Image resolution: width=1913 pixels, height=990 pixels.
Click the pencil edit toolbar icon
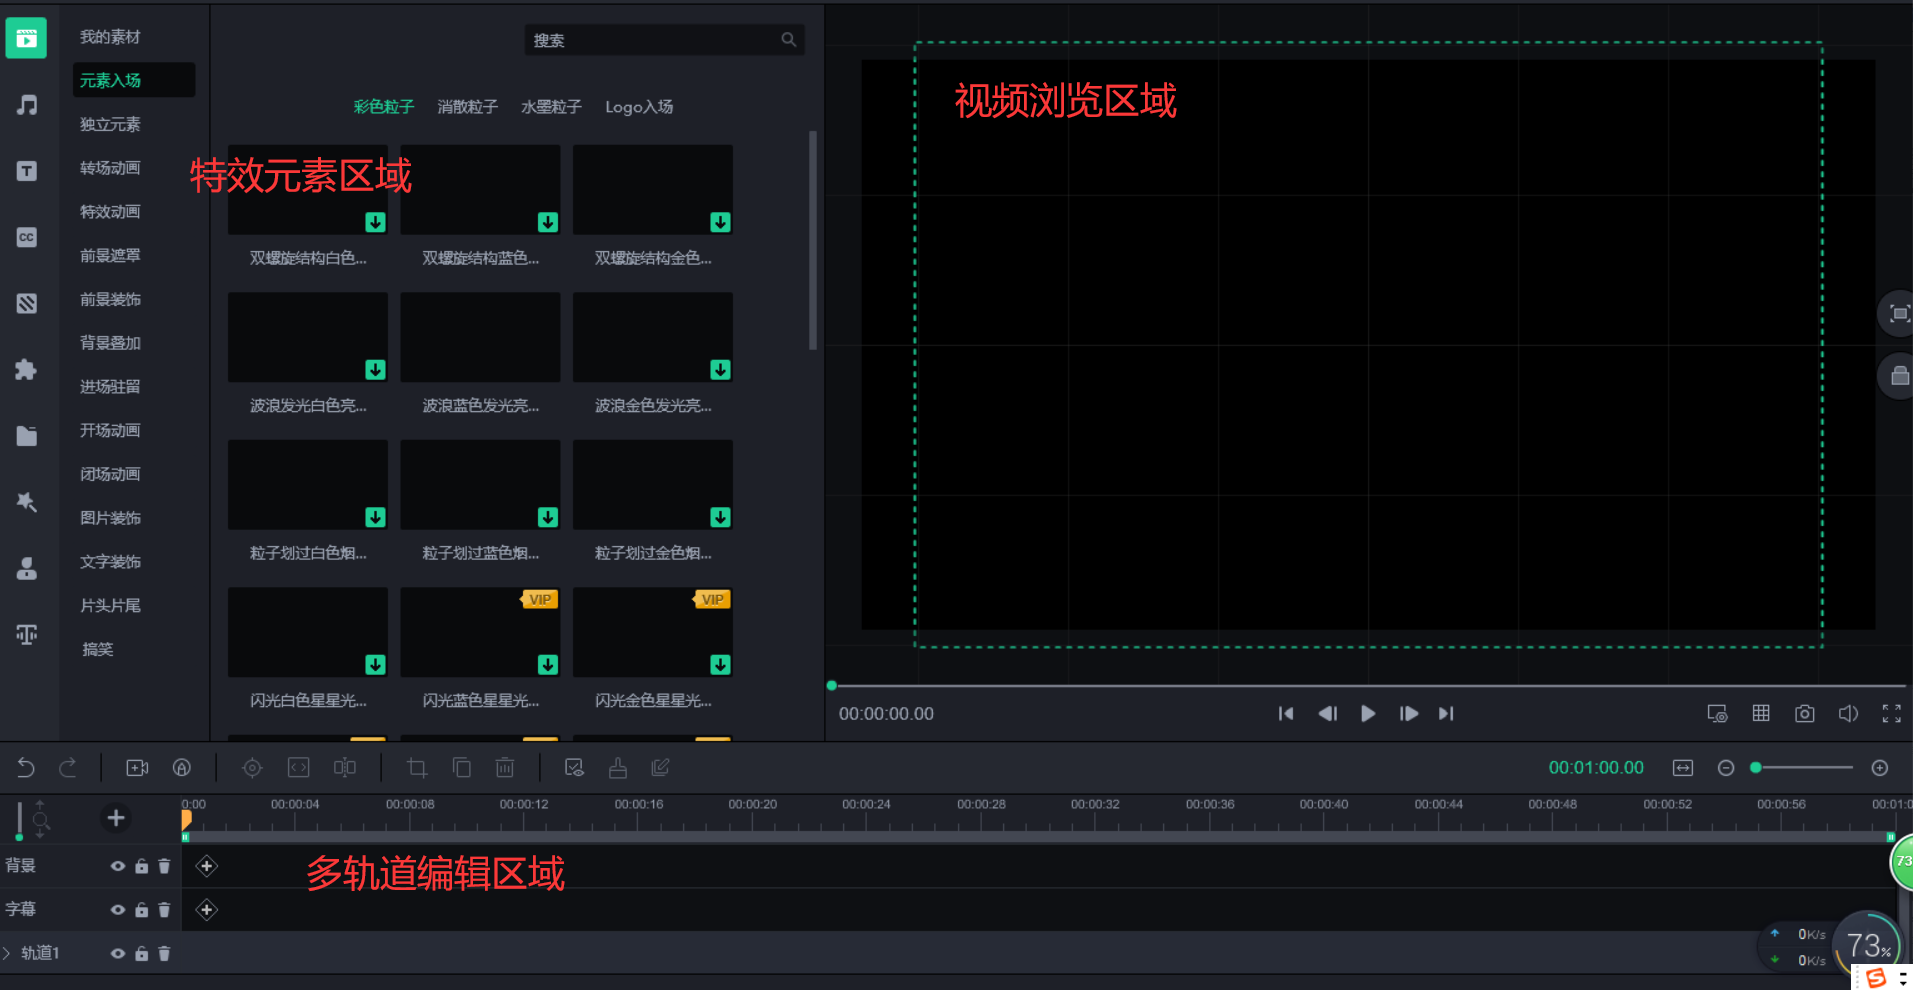tap(660, 768)
